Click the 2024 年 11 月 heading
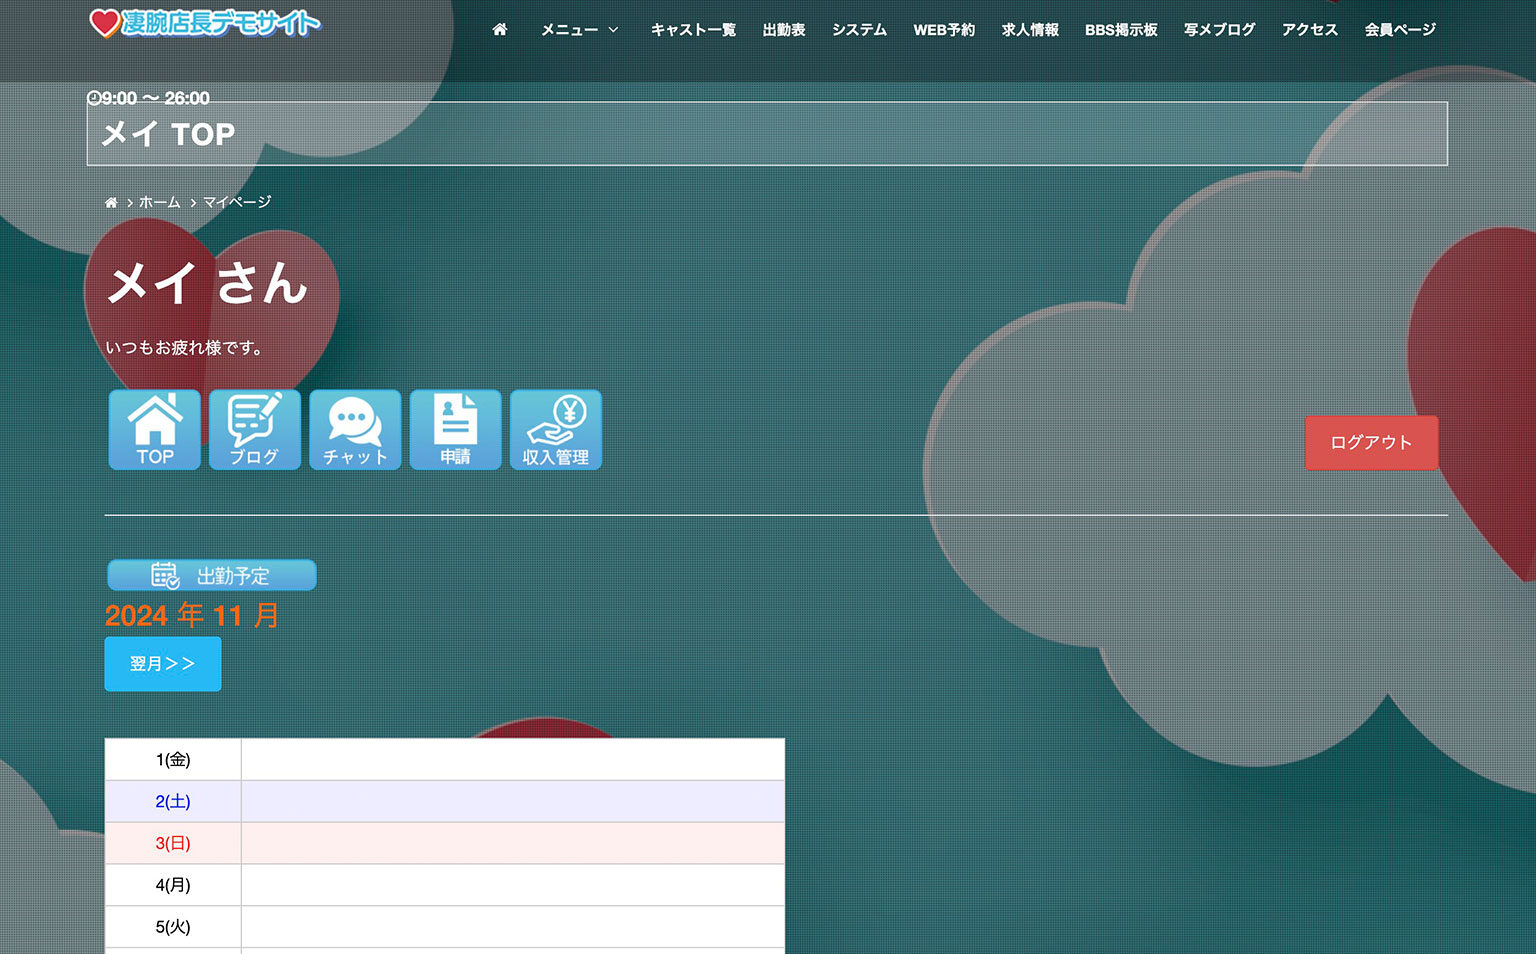 [x=192, y=615]
